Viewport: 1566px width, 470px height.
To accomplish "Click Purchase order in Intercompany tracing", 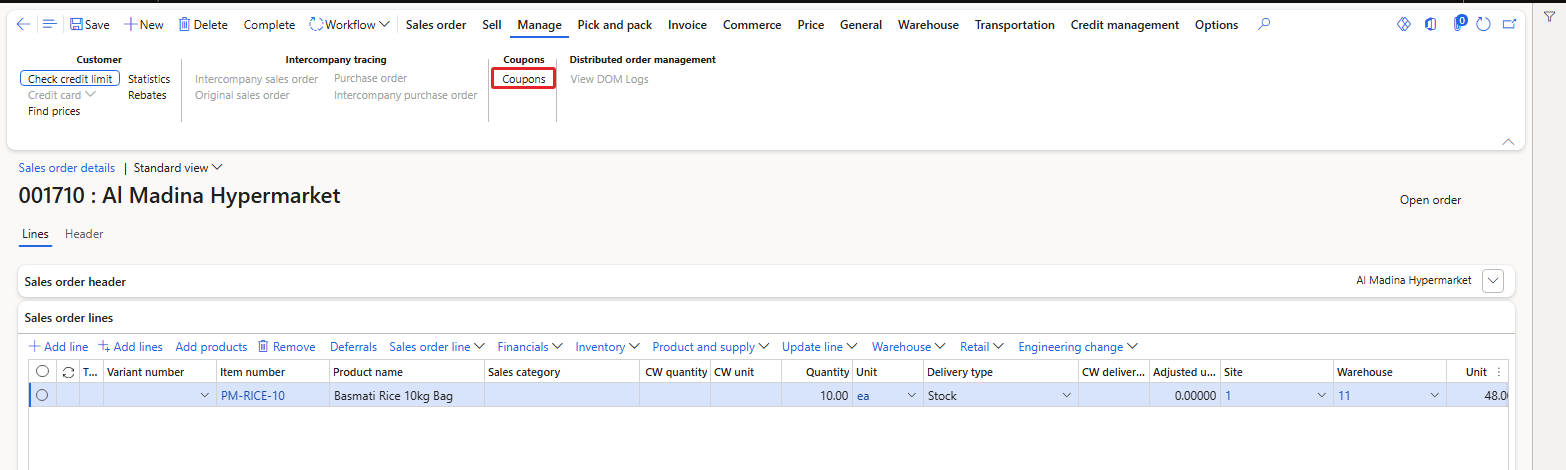I will tap(370, 78).
